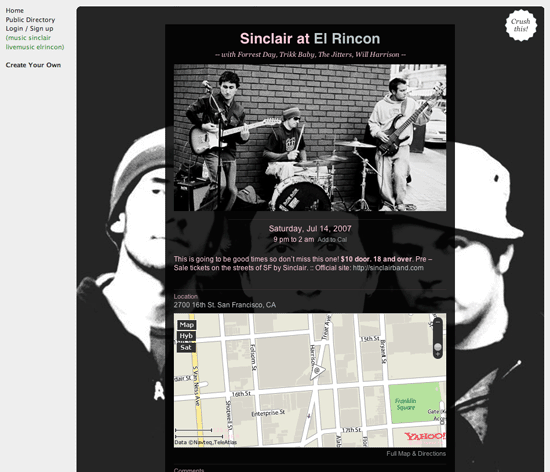This screenshot has height=472, width=550.
Task: Click the Sinclair at El Rincon title
Action: click(310, 39)
